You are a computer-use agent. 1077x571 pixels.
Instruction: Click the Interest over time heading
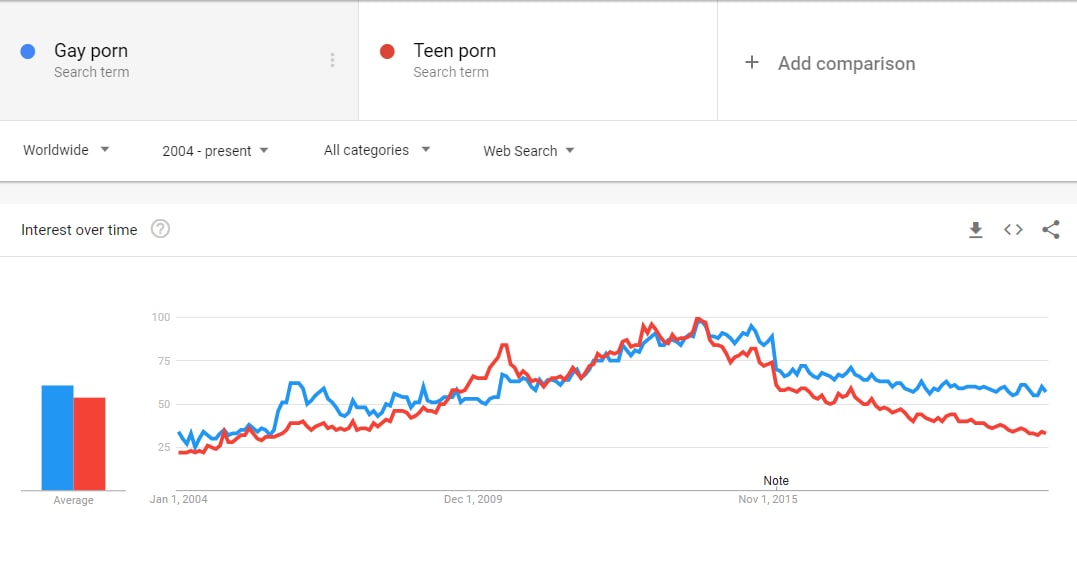(79, 229)
